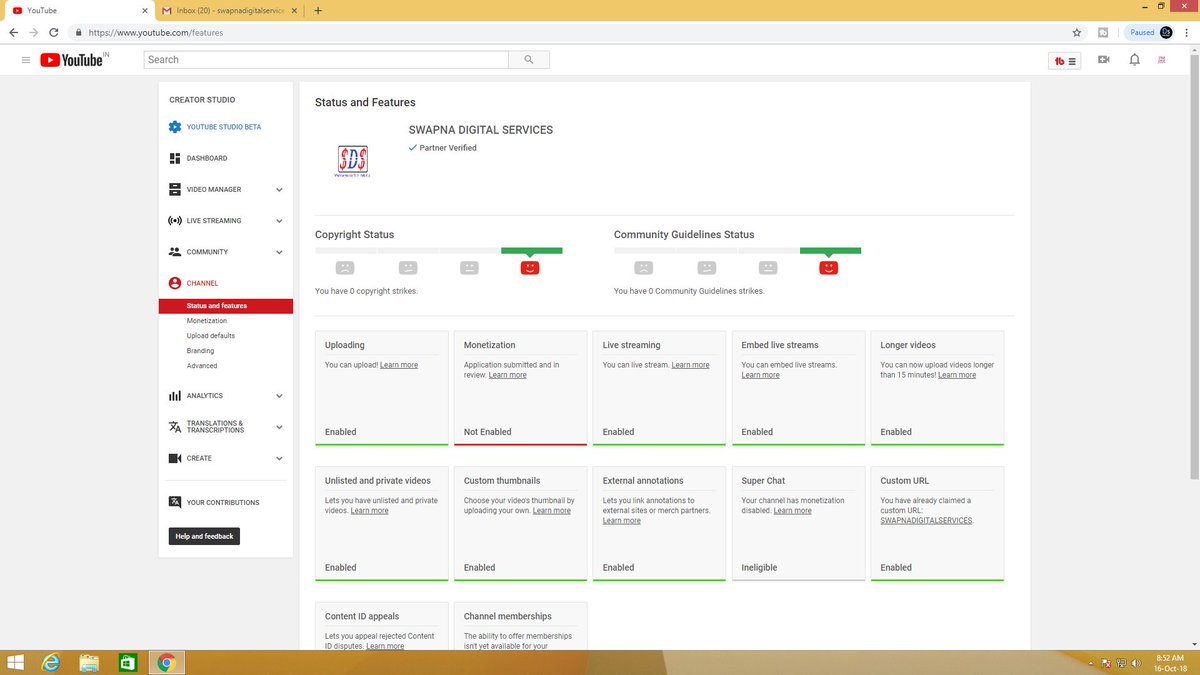Click the Your Contributions icon
This screenshot has height=675, width=1200.
click(175, 502)
